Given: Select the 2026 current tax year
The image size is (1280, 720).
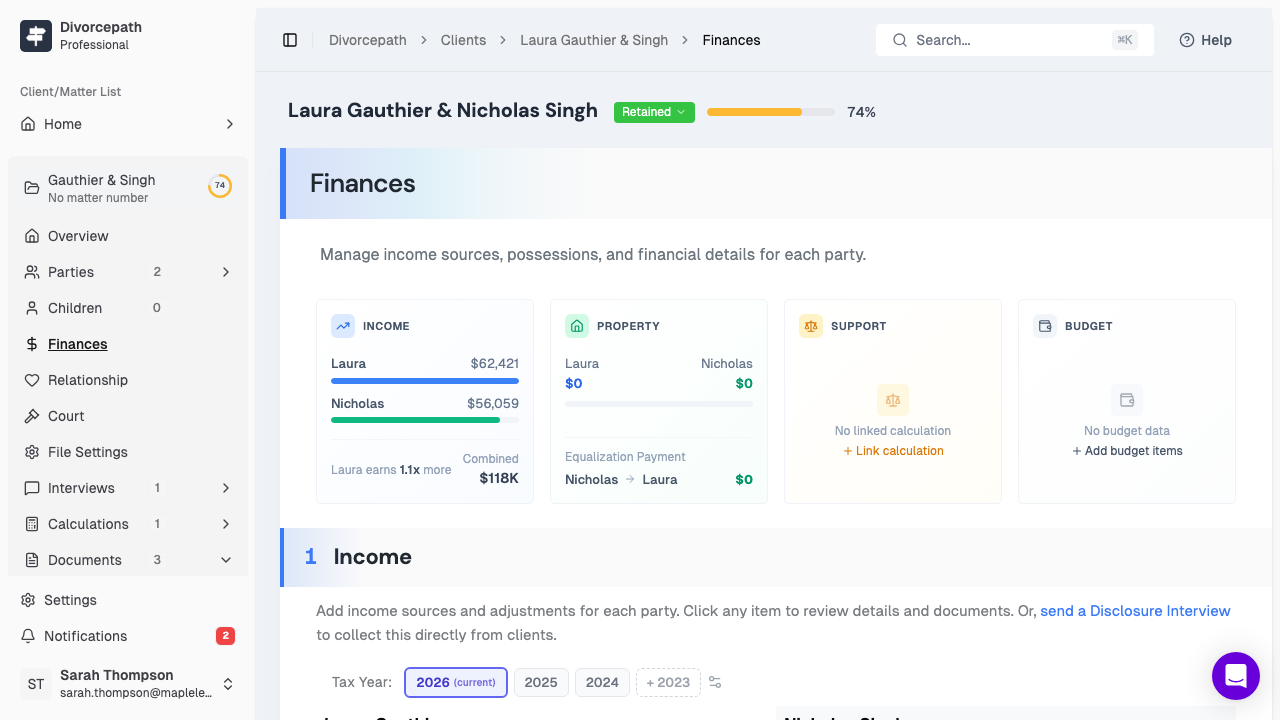Looking at the screenshot, I should 456,682.
